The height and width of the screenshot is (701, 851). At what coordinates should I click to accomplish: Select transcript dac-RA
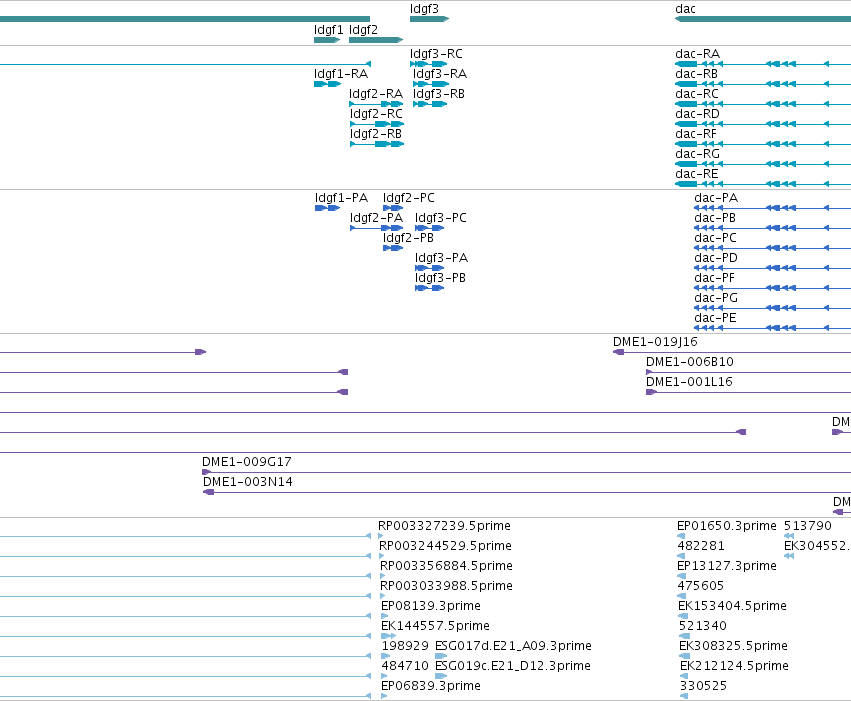697,54
